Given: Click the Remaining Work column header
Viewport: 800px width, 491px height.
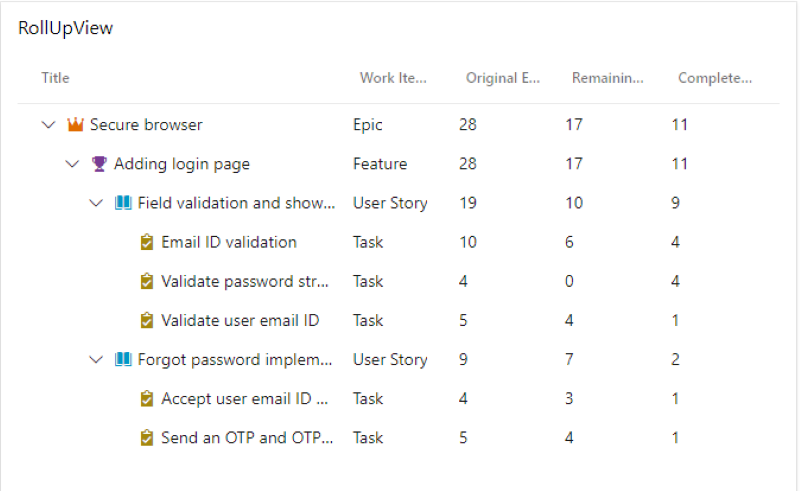Looking at the screenshot, I should click(x=608, y=78).
